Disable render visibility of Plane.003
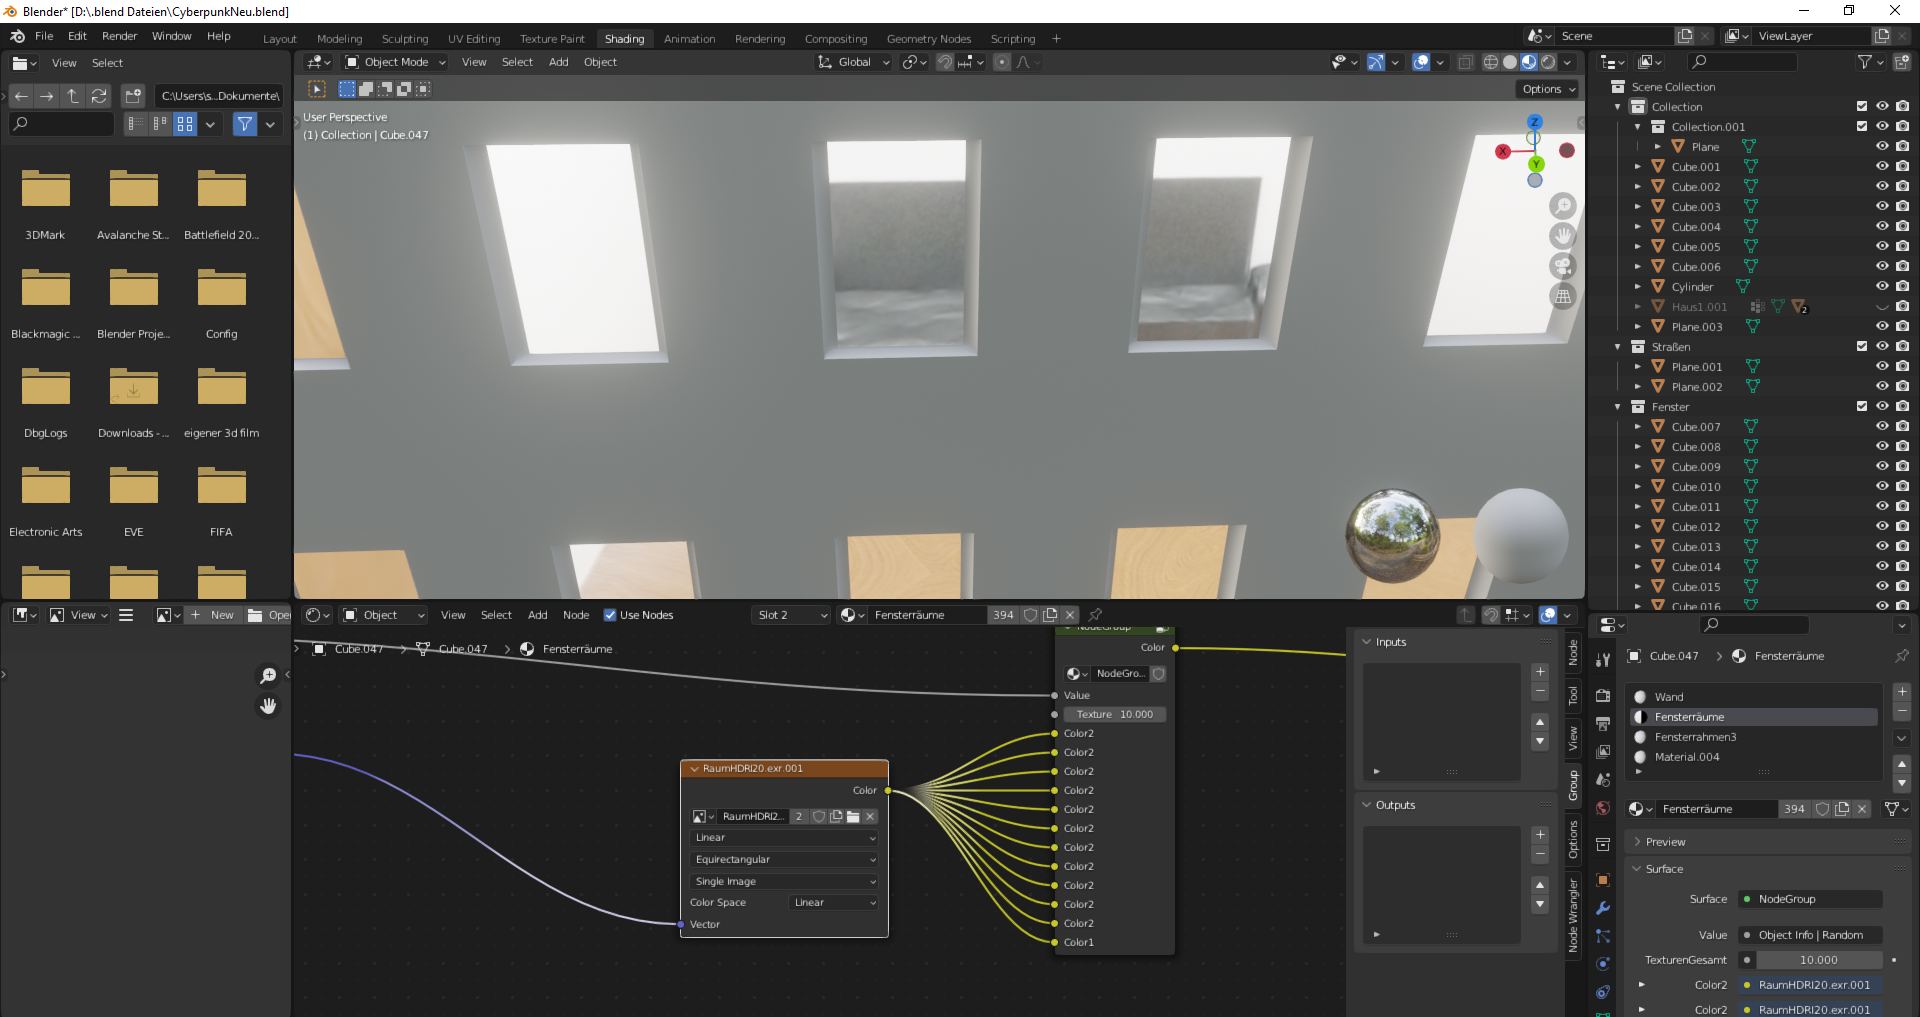 (x=1902, y=326)
